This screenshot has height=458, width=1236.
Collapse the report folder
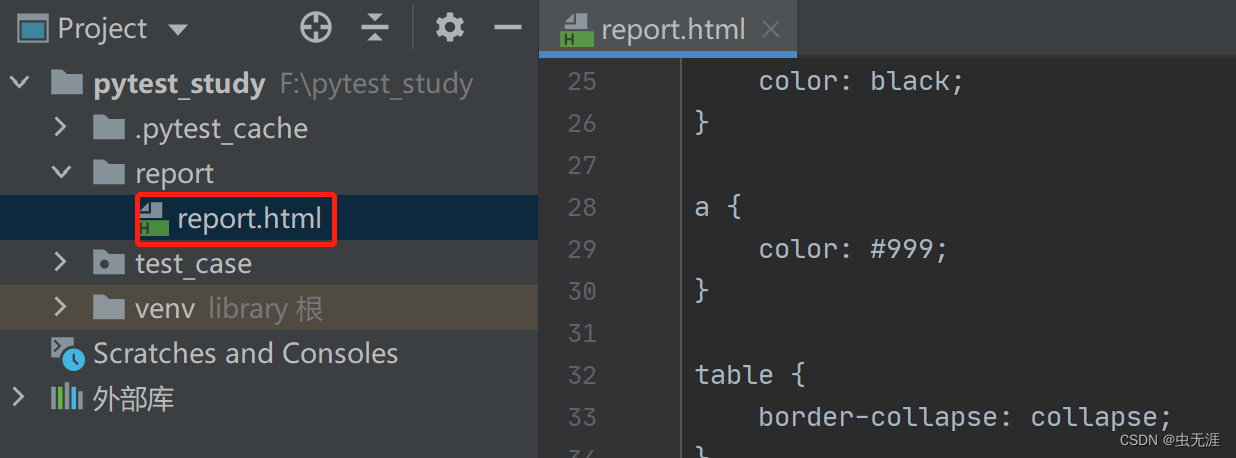pos(60,173)
